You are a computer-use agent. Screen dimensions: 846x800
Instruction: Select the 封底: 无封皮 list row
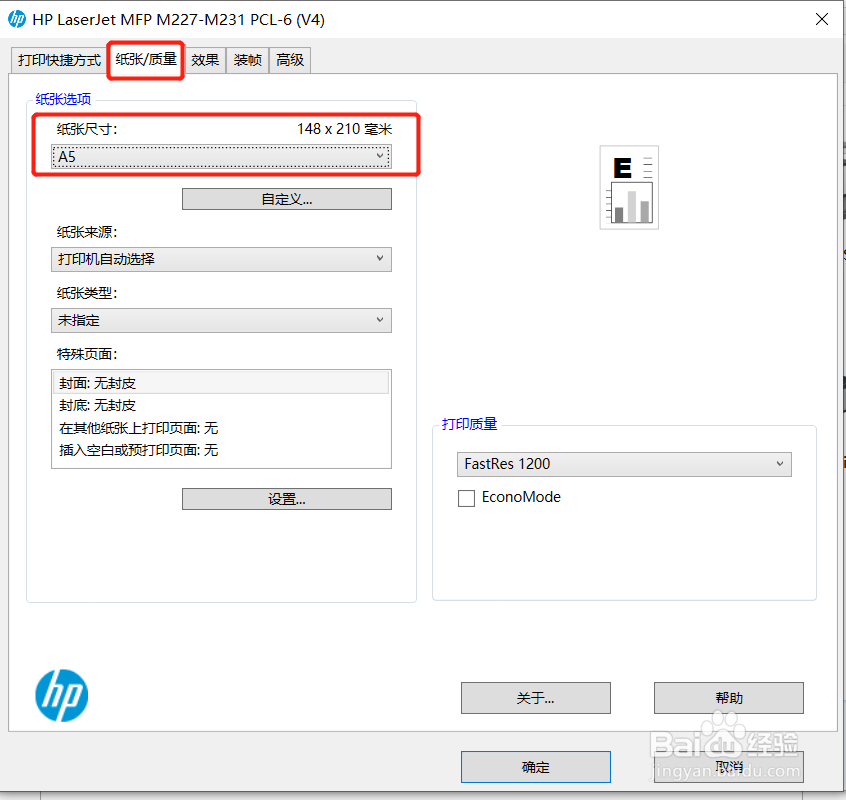pyautogui.click(x=221, y=405)
